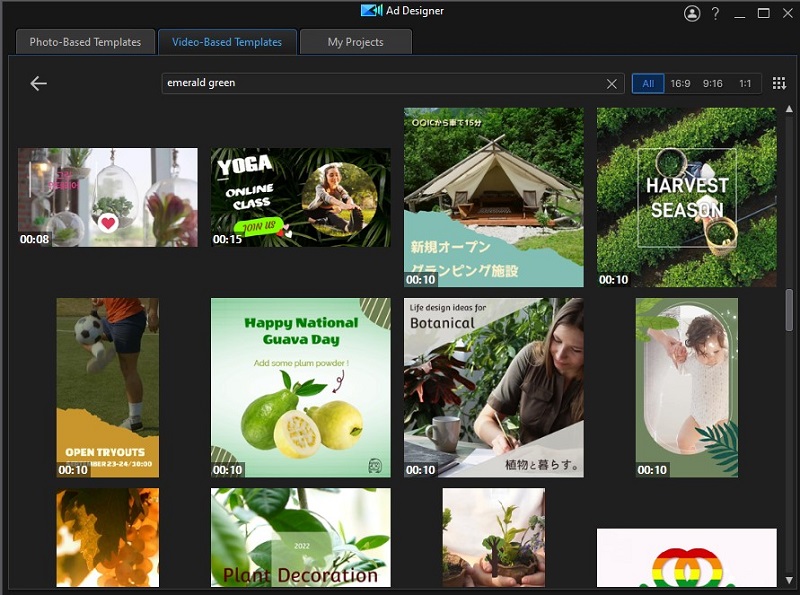This screenshot has height=595, width=800.
Task: Open the My Projects tab
Action: 356,42
